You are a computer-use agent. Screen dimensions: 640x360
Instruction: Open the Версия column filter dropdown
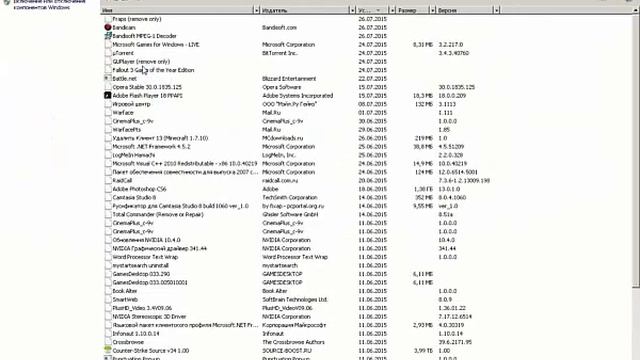coord(496,10)
